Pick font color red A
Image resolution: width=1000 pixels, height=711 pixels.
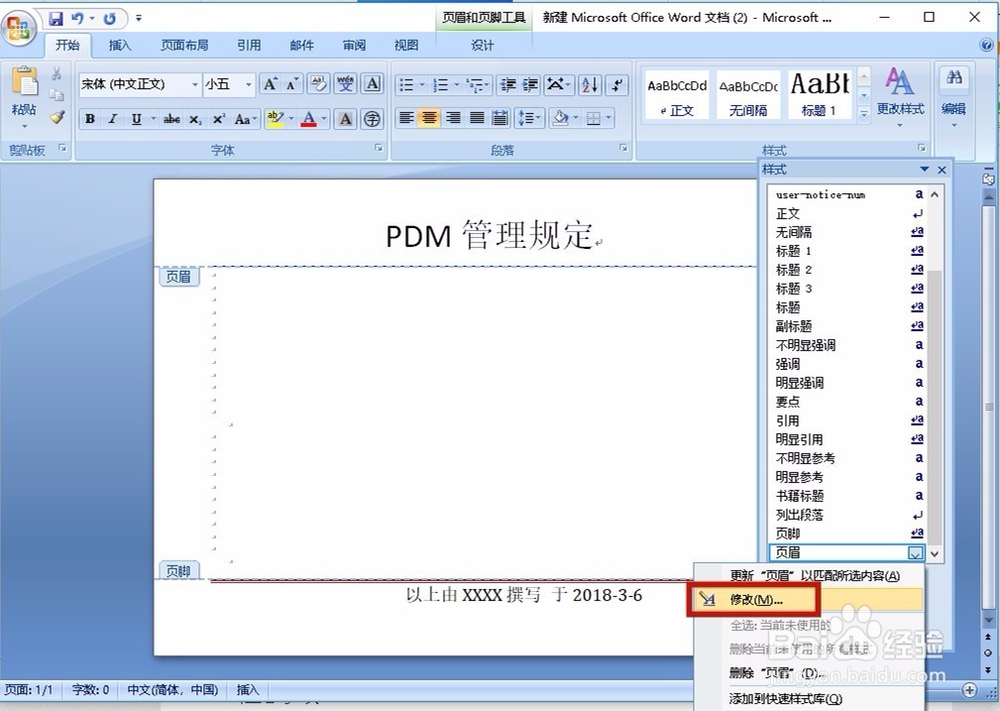click(309, 119)
